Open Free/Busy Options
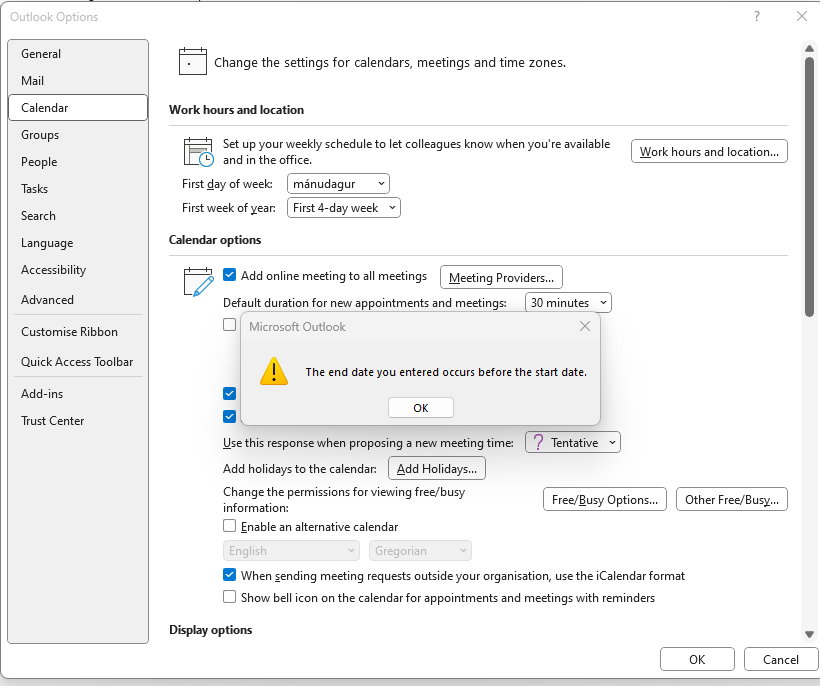Image resolution: width=820 pixels, height=686 pixels. [605, 499]
